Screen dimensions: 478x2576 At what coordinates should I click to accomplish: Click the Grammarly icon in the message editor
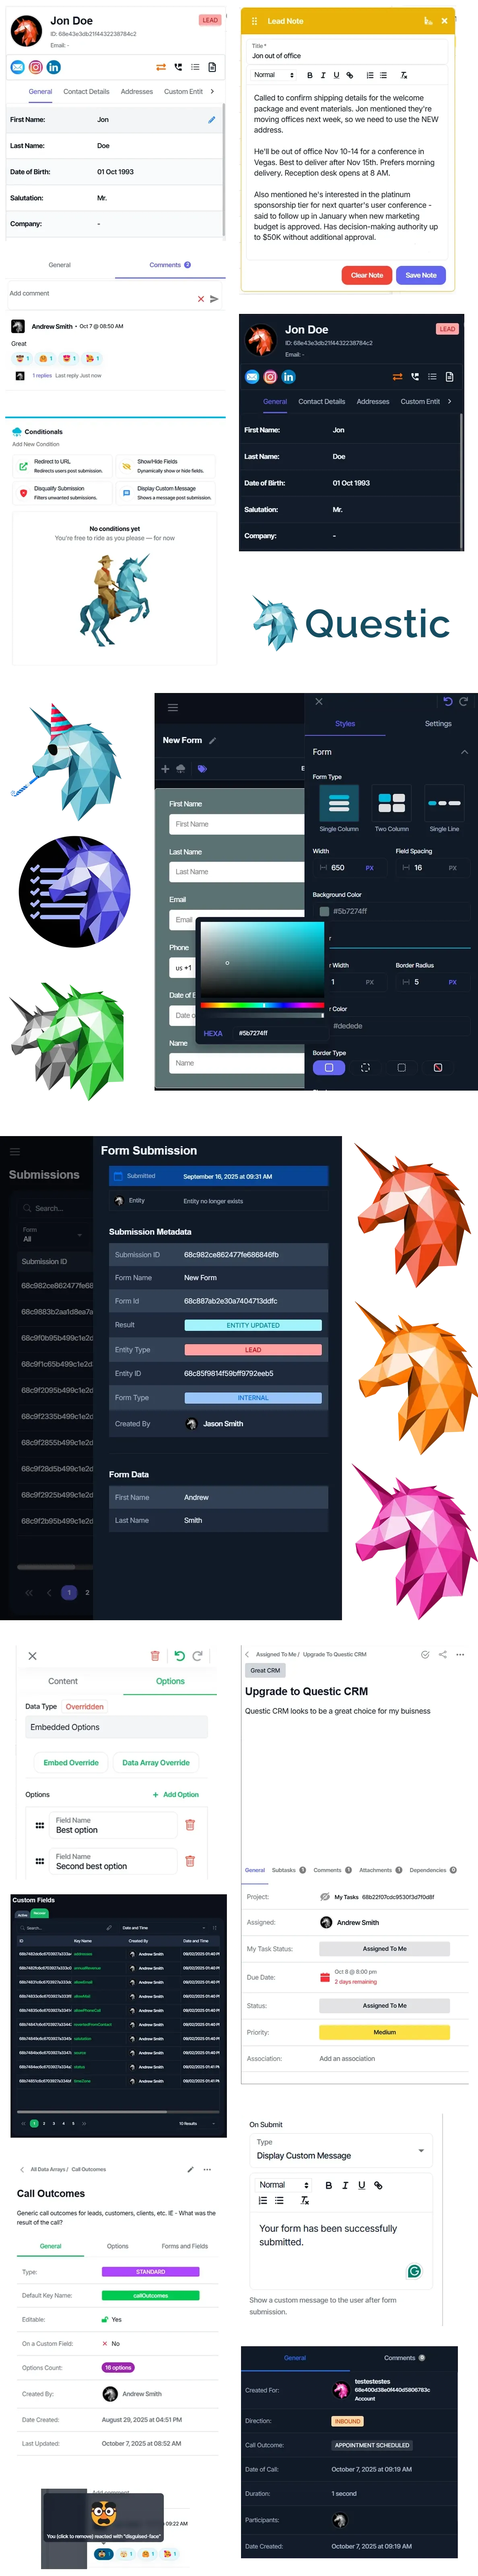(414, 2271)
